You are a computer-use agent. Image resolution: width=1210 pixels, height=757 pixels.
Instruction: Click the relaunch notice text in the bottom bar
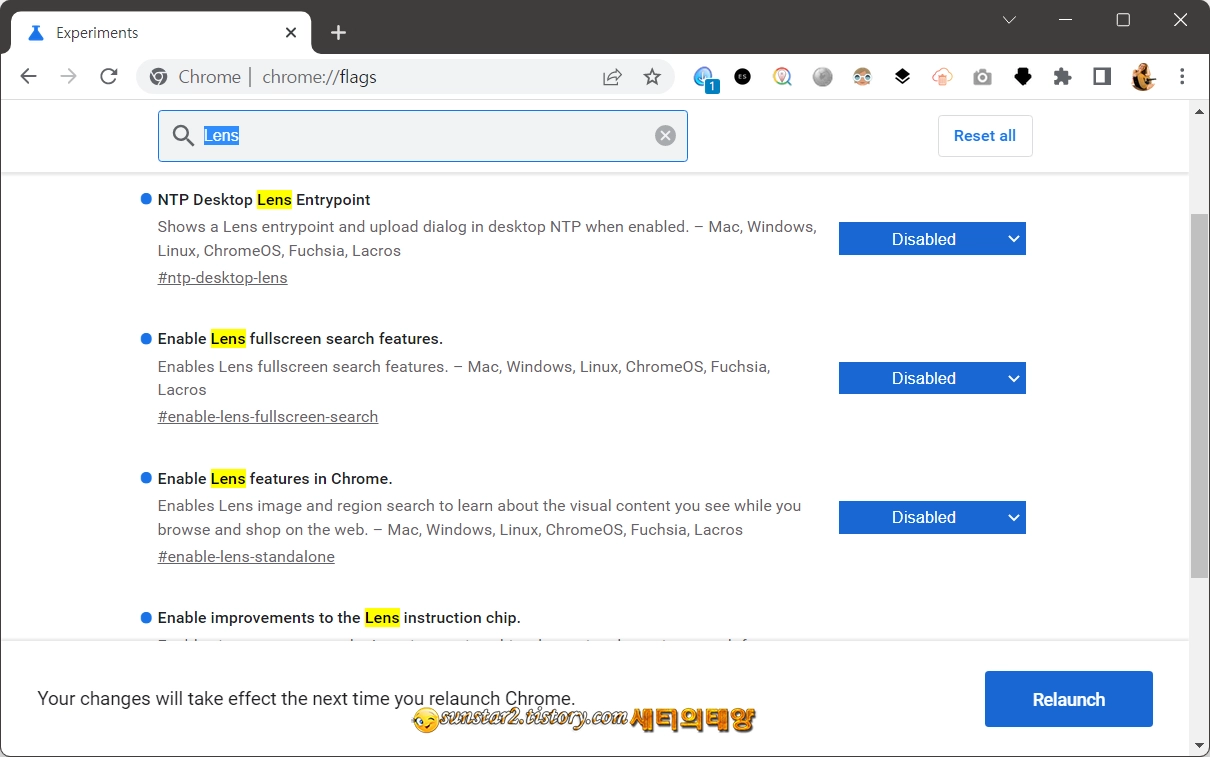point(306,698)
